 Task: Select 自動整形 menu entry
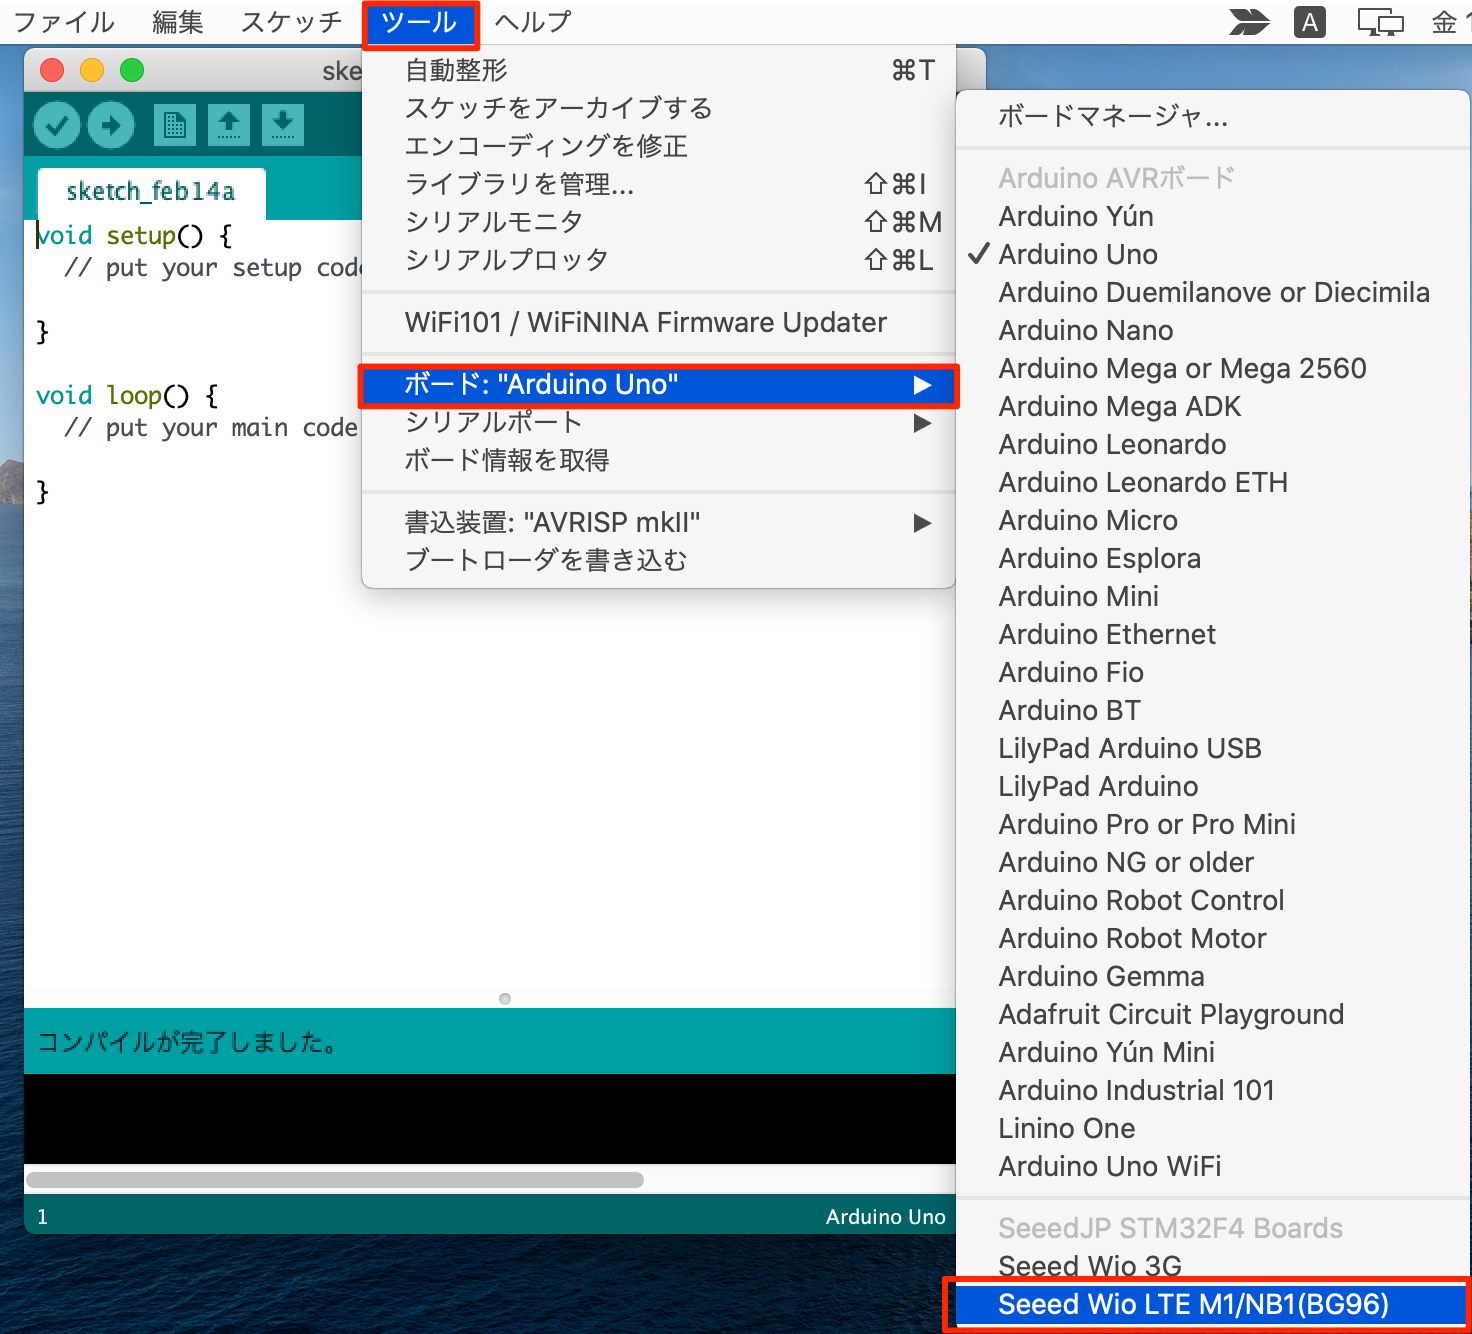pos(658,70)
